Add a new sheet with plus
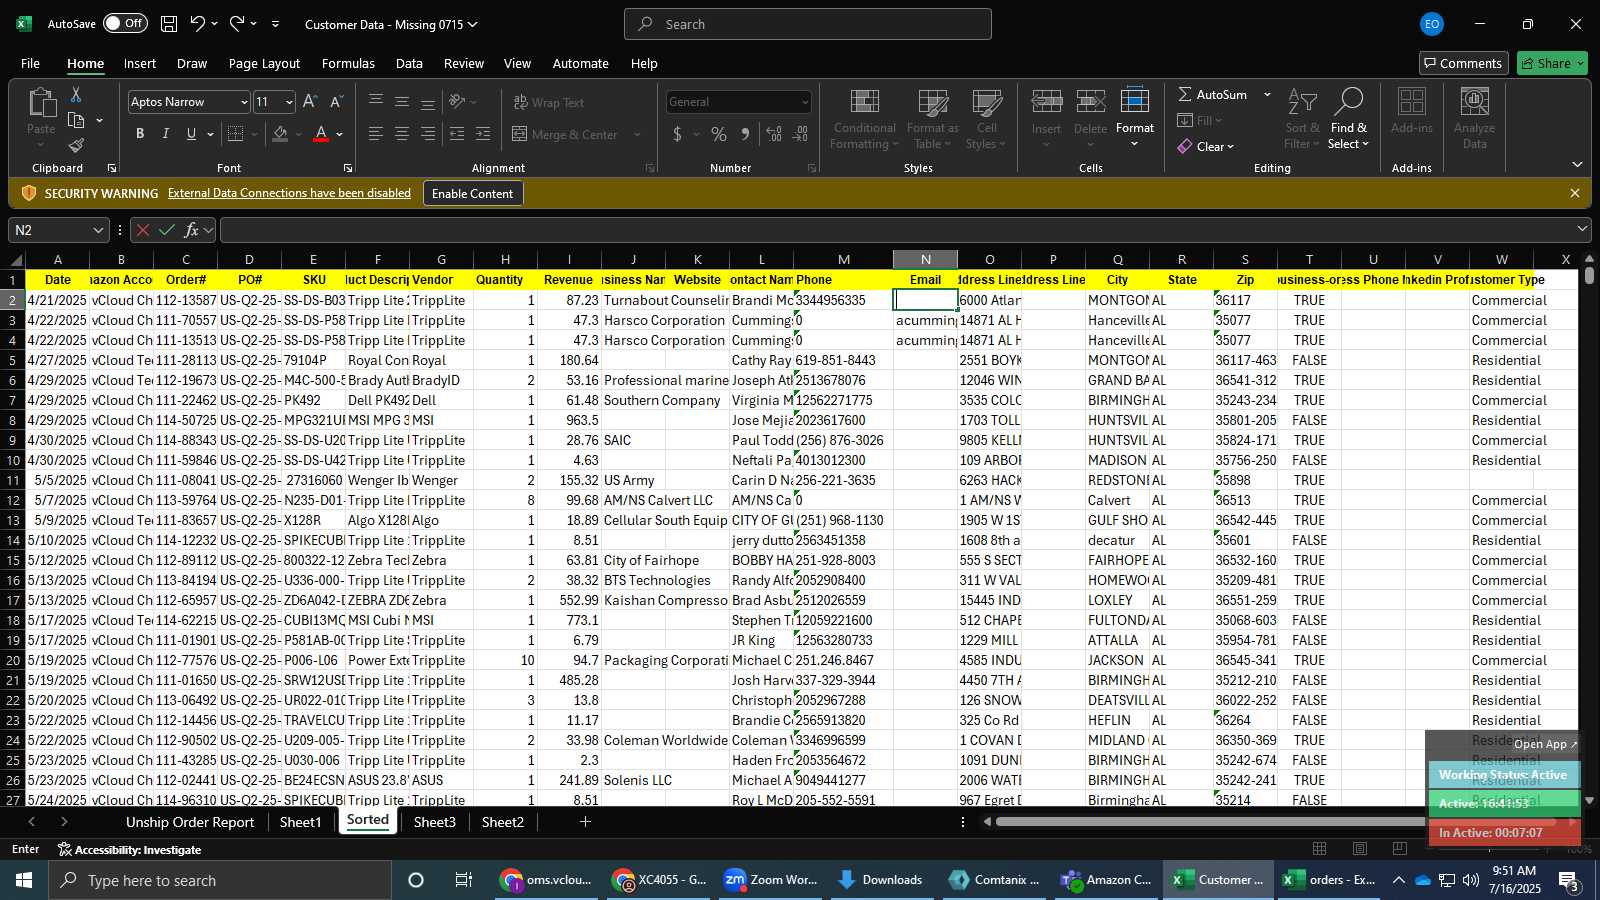Image resolution: width=1600 pixels, height=900 pixels. 585,822
